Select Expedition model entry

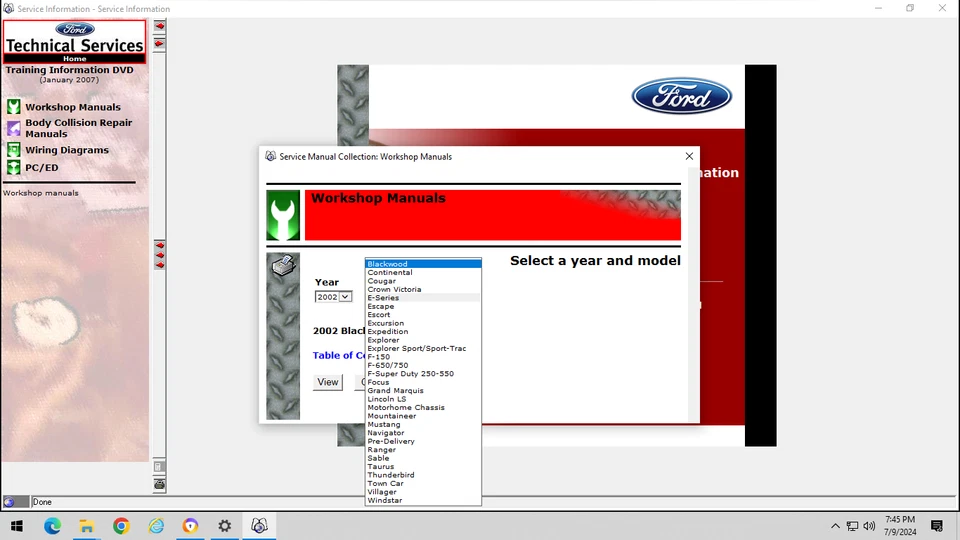click(x=423, y=331)
